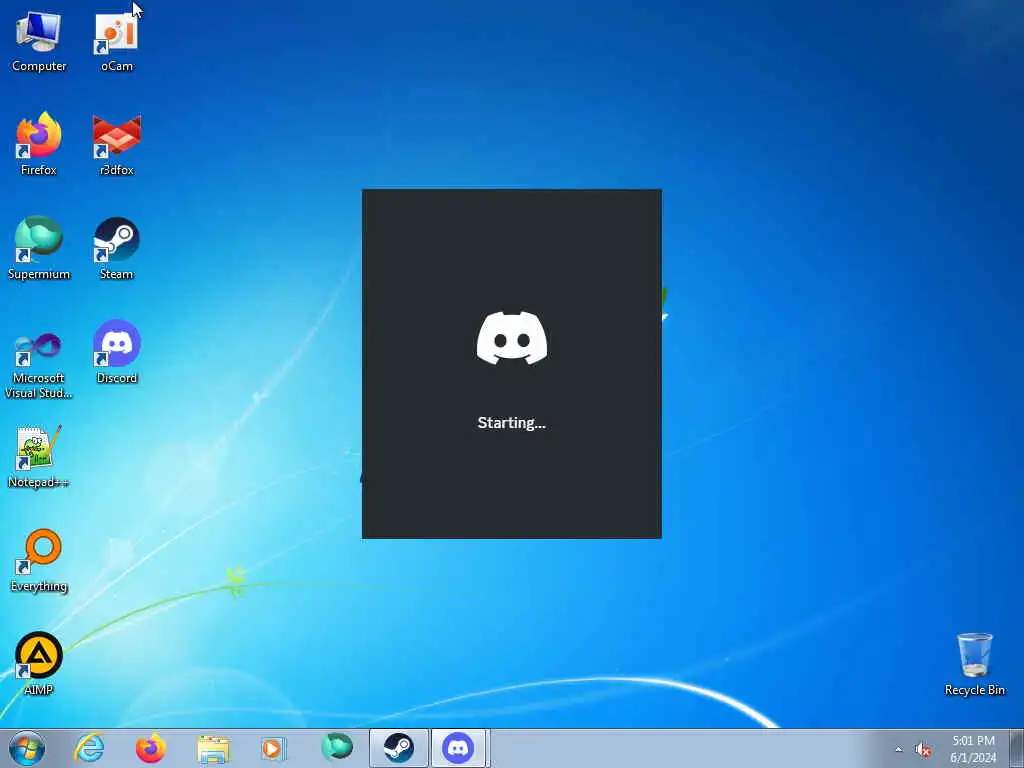Select the Steam desktop shortcut
This screenshot has width=1024, height=768.
(117, 248)
